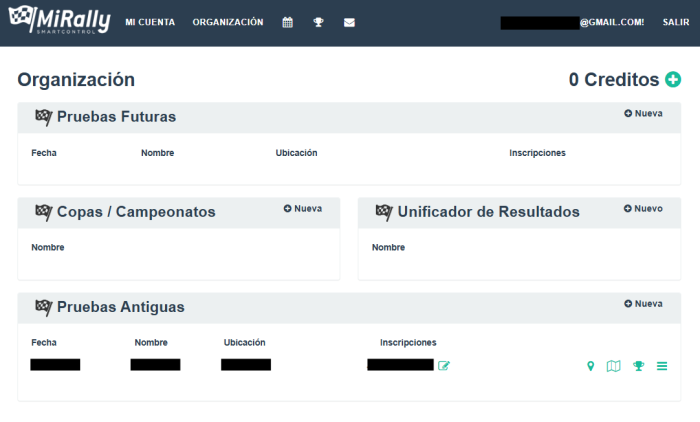700x422 pixels.
Task: Click the MiRally SmartControl logo
Action: pos(58,22)
